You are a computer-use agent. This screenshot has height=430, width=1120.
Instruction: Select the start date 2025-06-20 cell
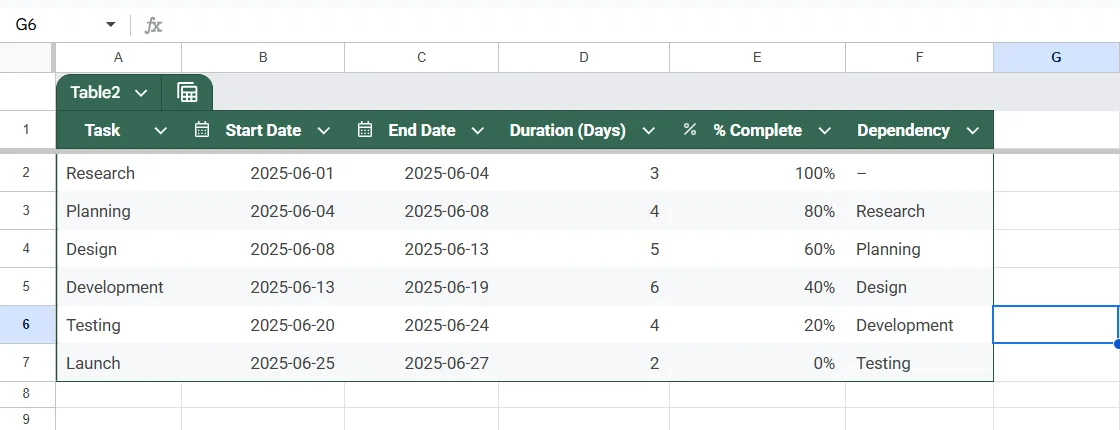(x=263, y=324)
